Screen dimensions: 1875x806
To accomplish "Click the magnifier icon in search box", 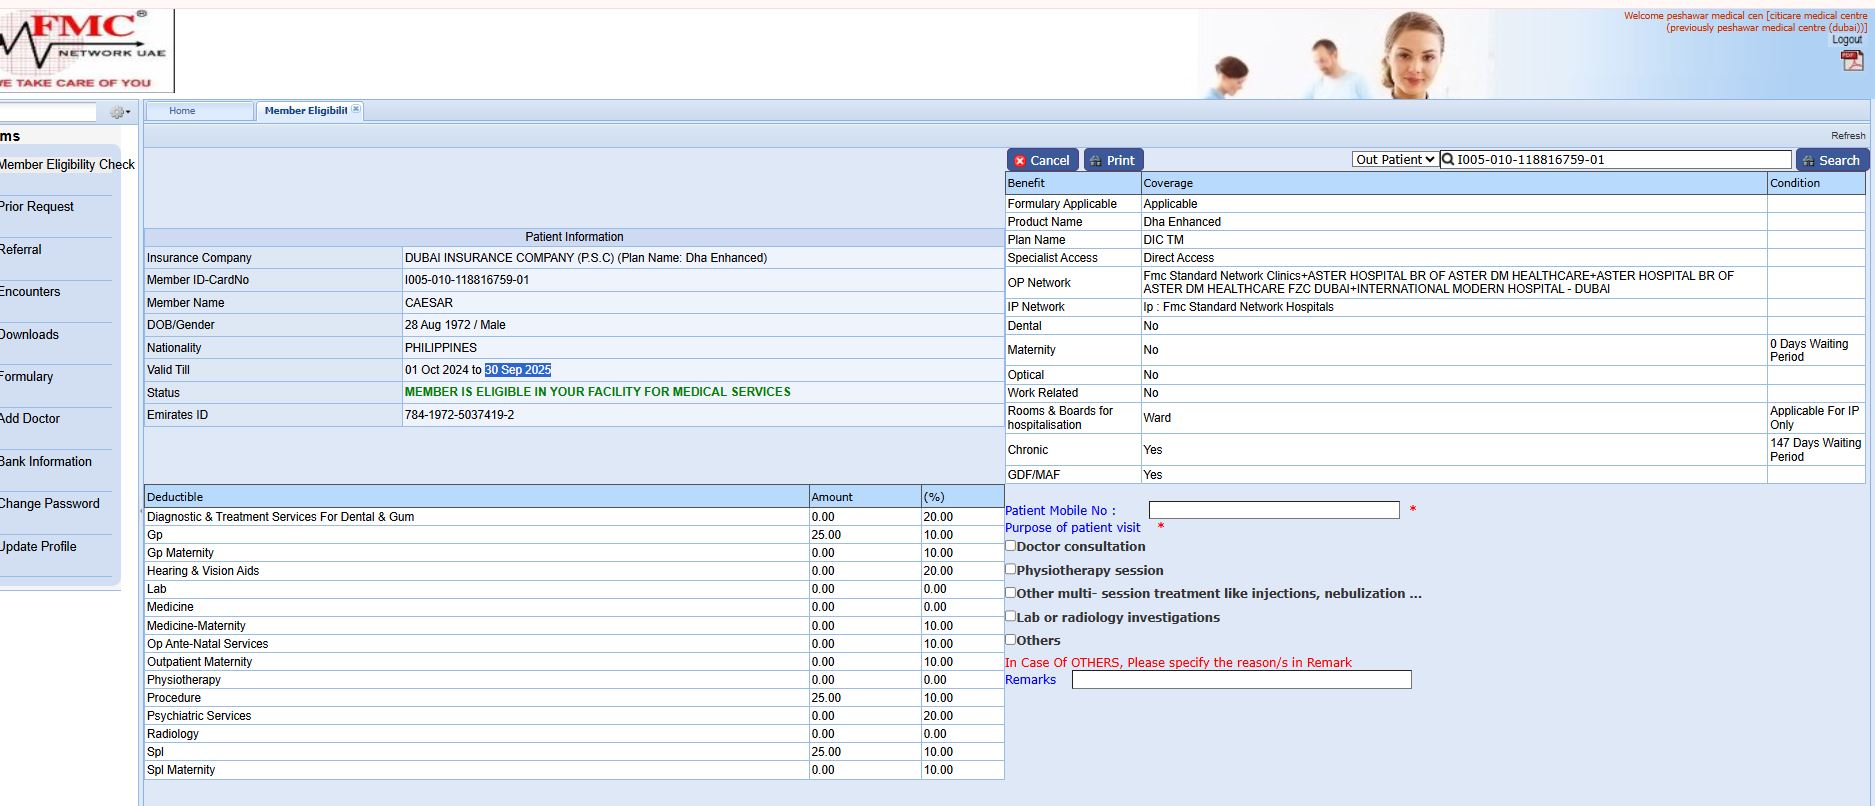I will [x=1447, y=160].
